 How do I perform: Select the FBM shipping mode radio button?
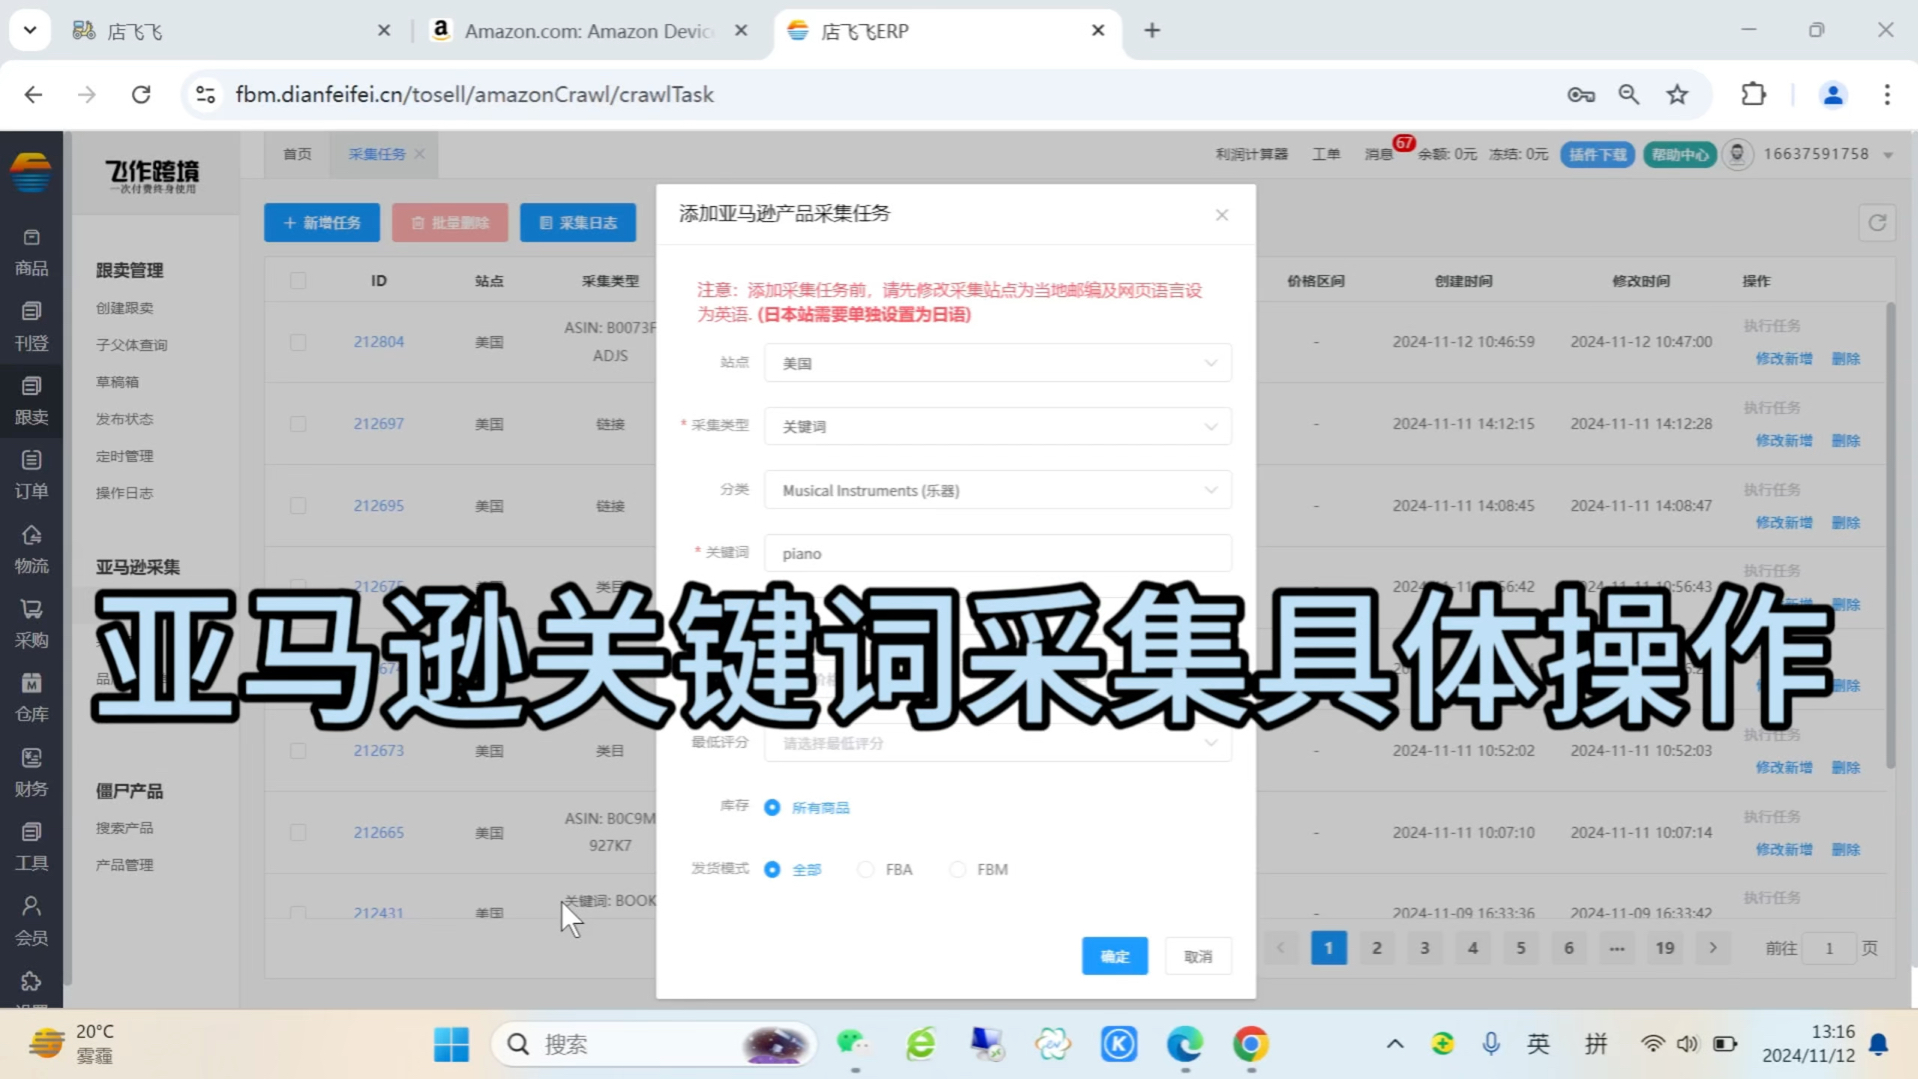958,869
